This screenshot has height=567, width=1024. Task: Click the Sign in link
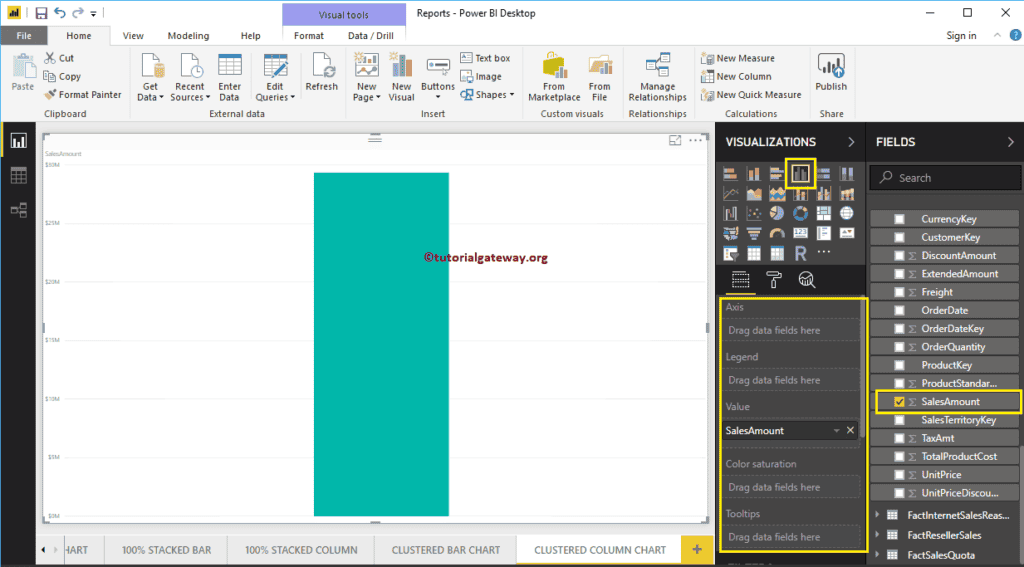pos(961,36)
